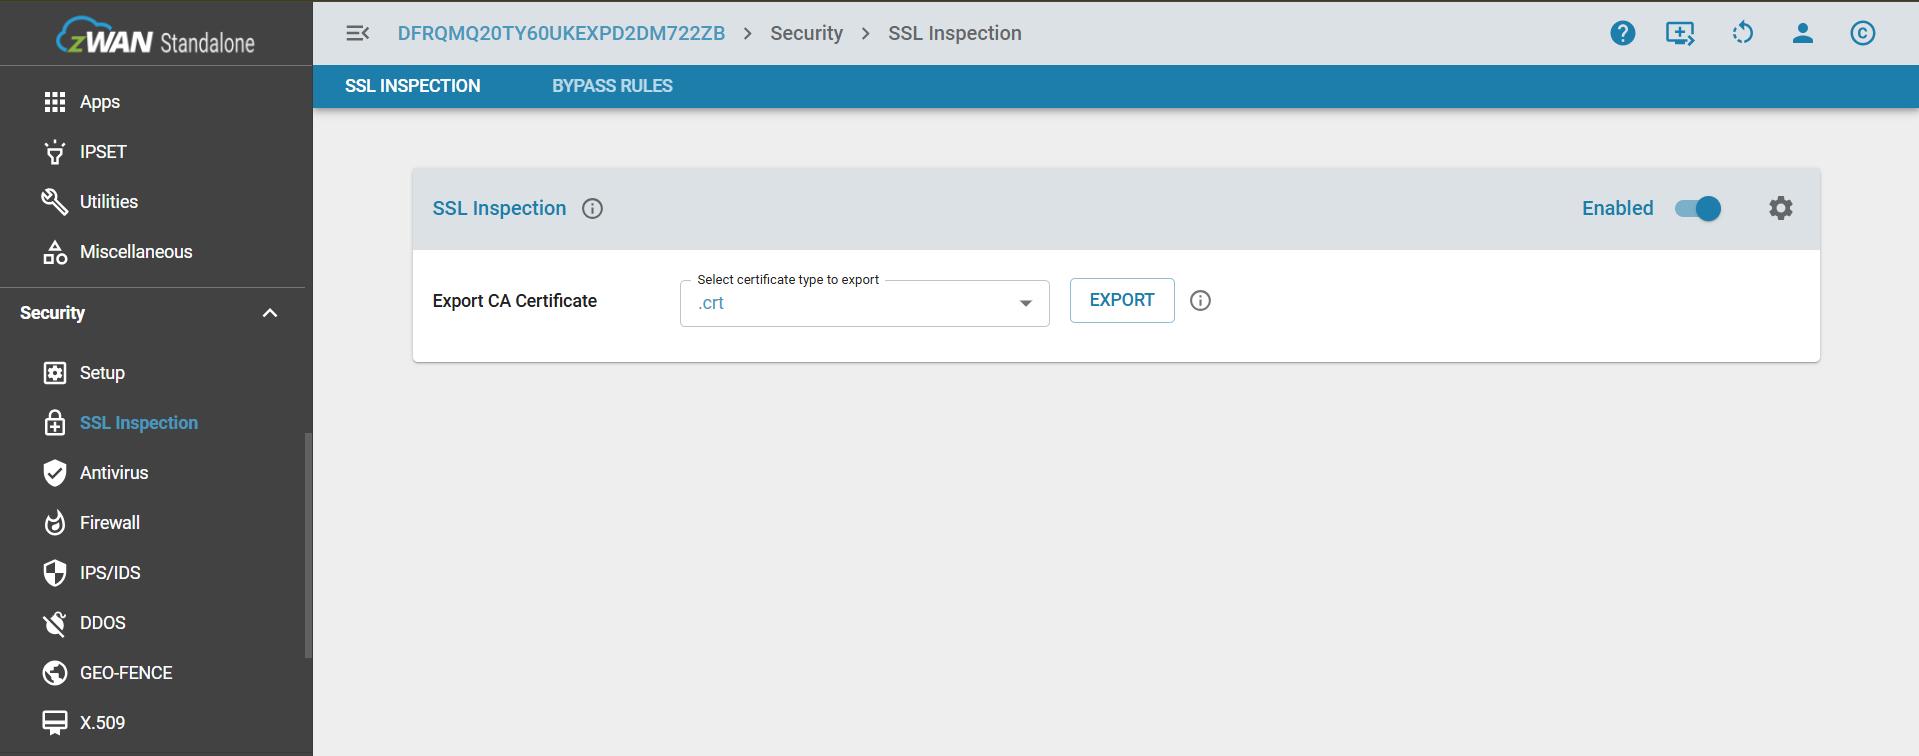Disable the SSL Inspection Enabled toggle
The height and width of the screenshot is (756, 1919).
tap(1698, 208)
